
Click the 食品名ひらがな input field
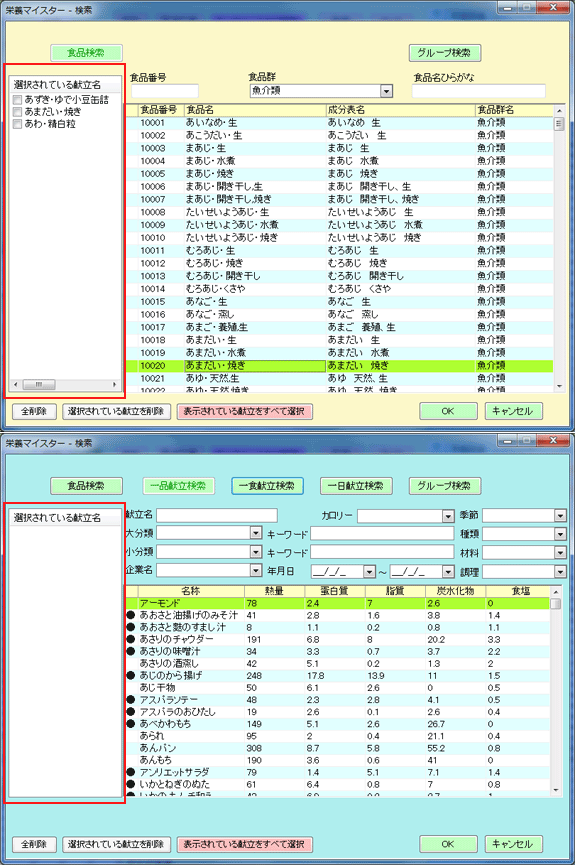coord(478,91)
